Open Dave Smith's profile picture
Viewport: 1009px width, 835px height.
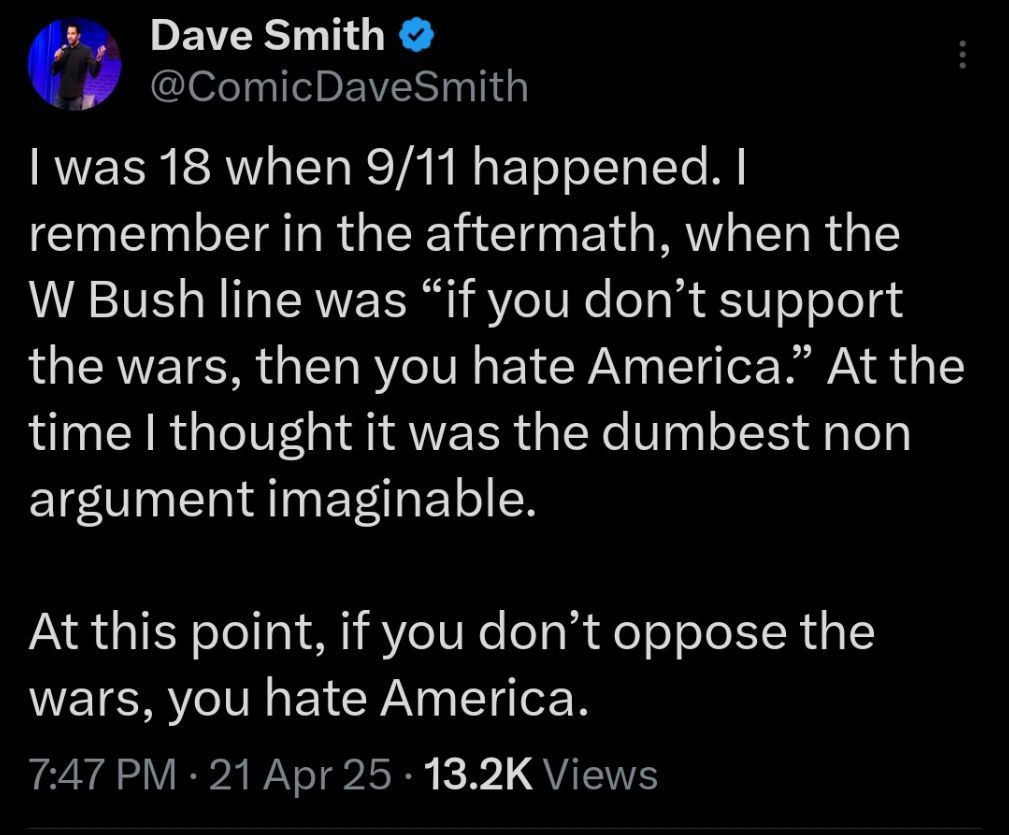pyautogui.click(x=75, y=64)
